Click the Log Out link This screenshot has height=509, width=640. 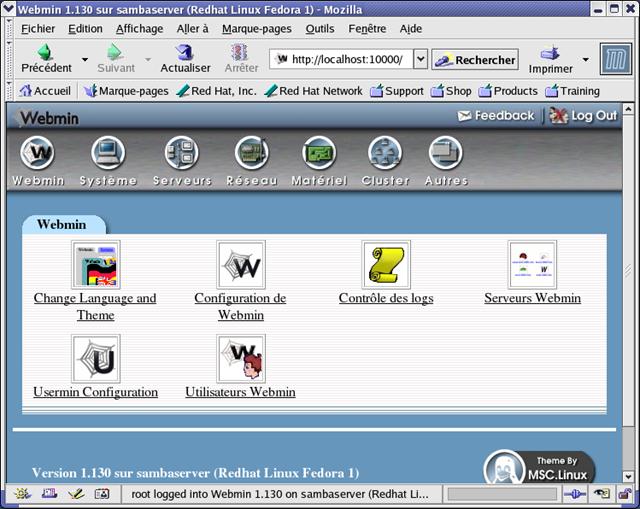coord(583,116)
